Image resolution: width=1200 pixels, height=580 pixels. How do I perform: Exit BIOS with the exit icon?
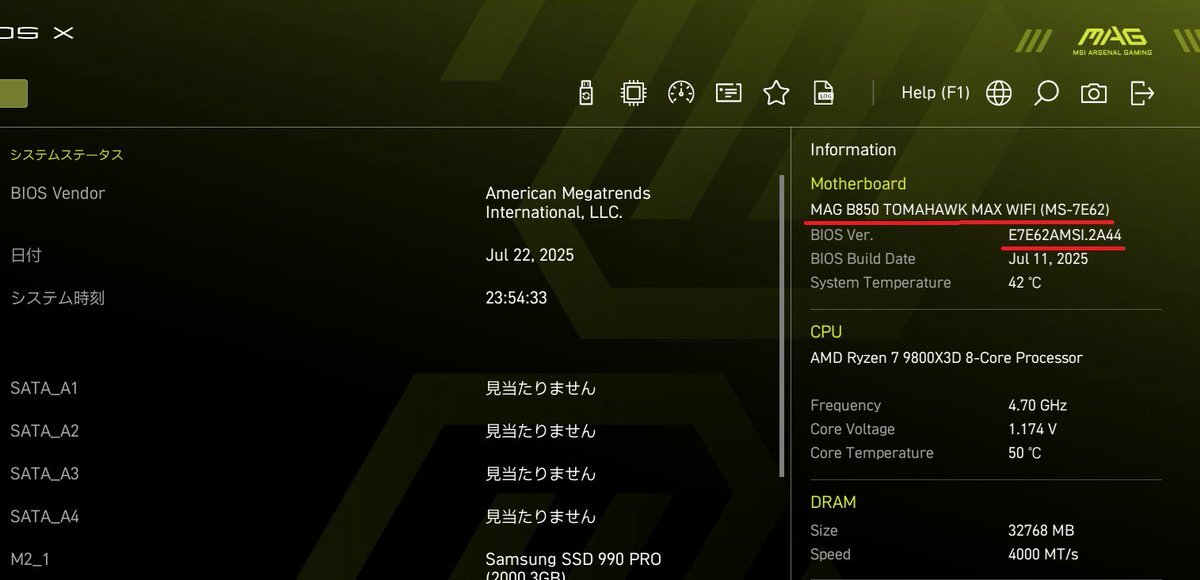(x=1142, y=93)
